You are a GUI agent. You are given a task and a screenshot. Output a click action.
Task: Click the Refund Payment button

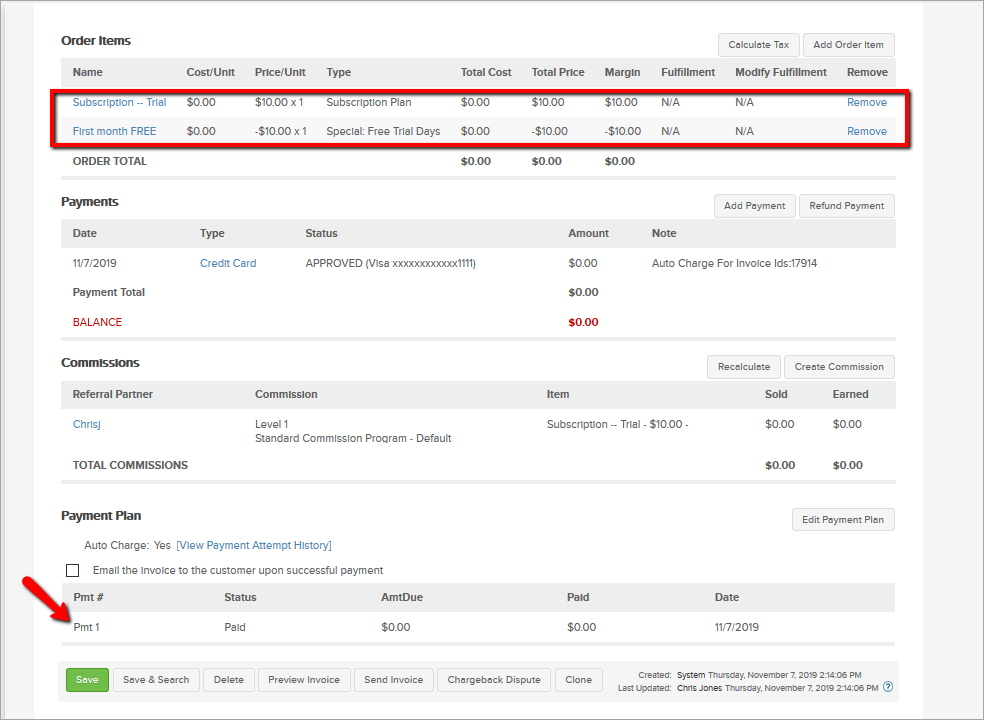(846, 206)
